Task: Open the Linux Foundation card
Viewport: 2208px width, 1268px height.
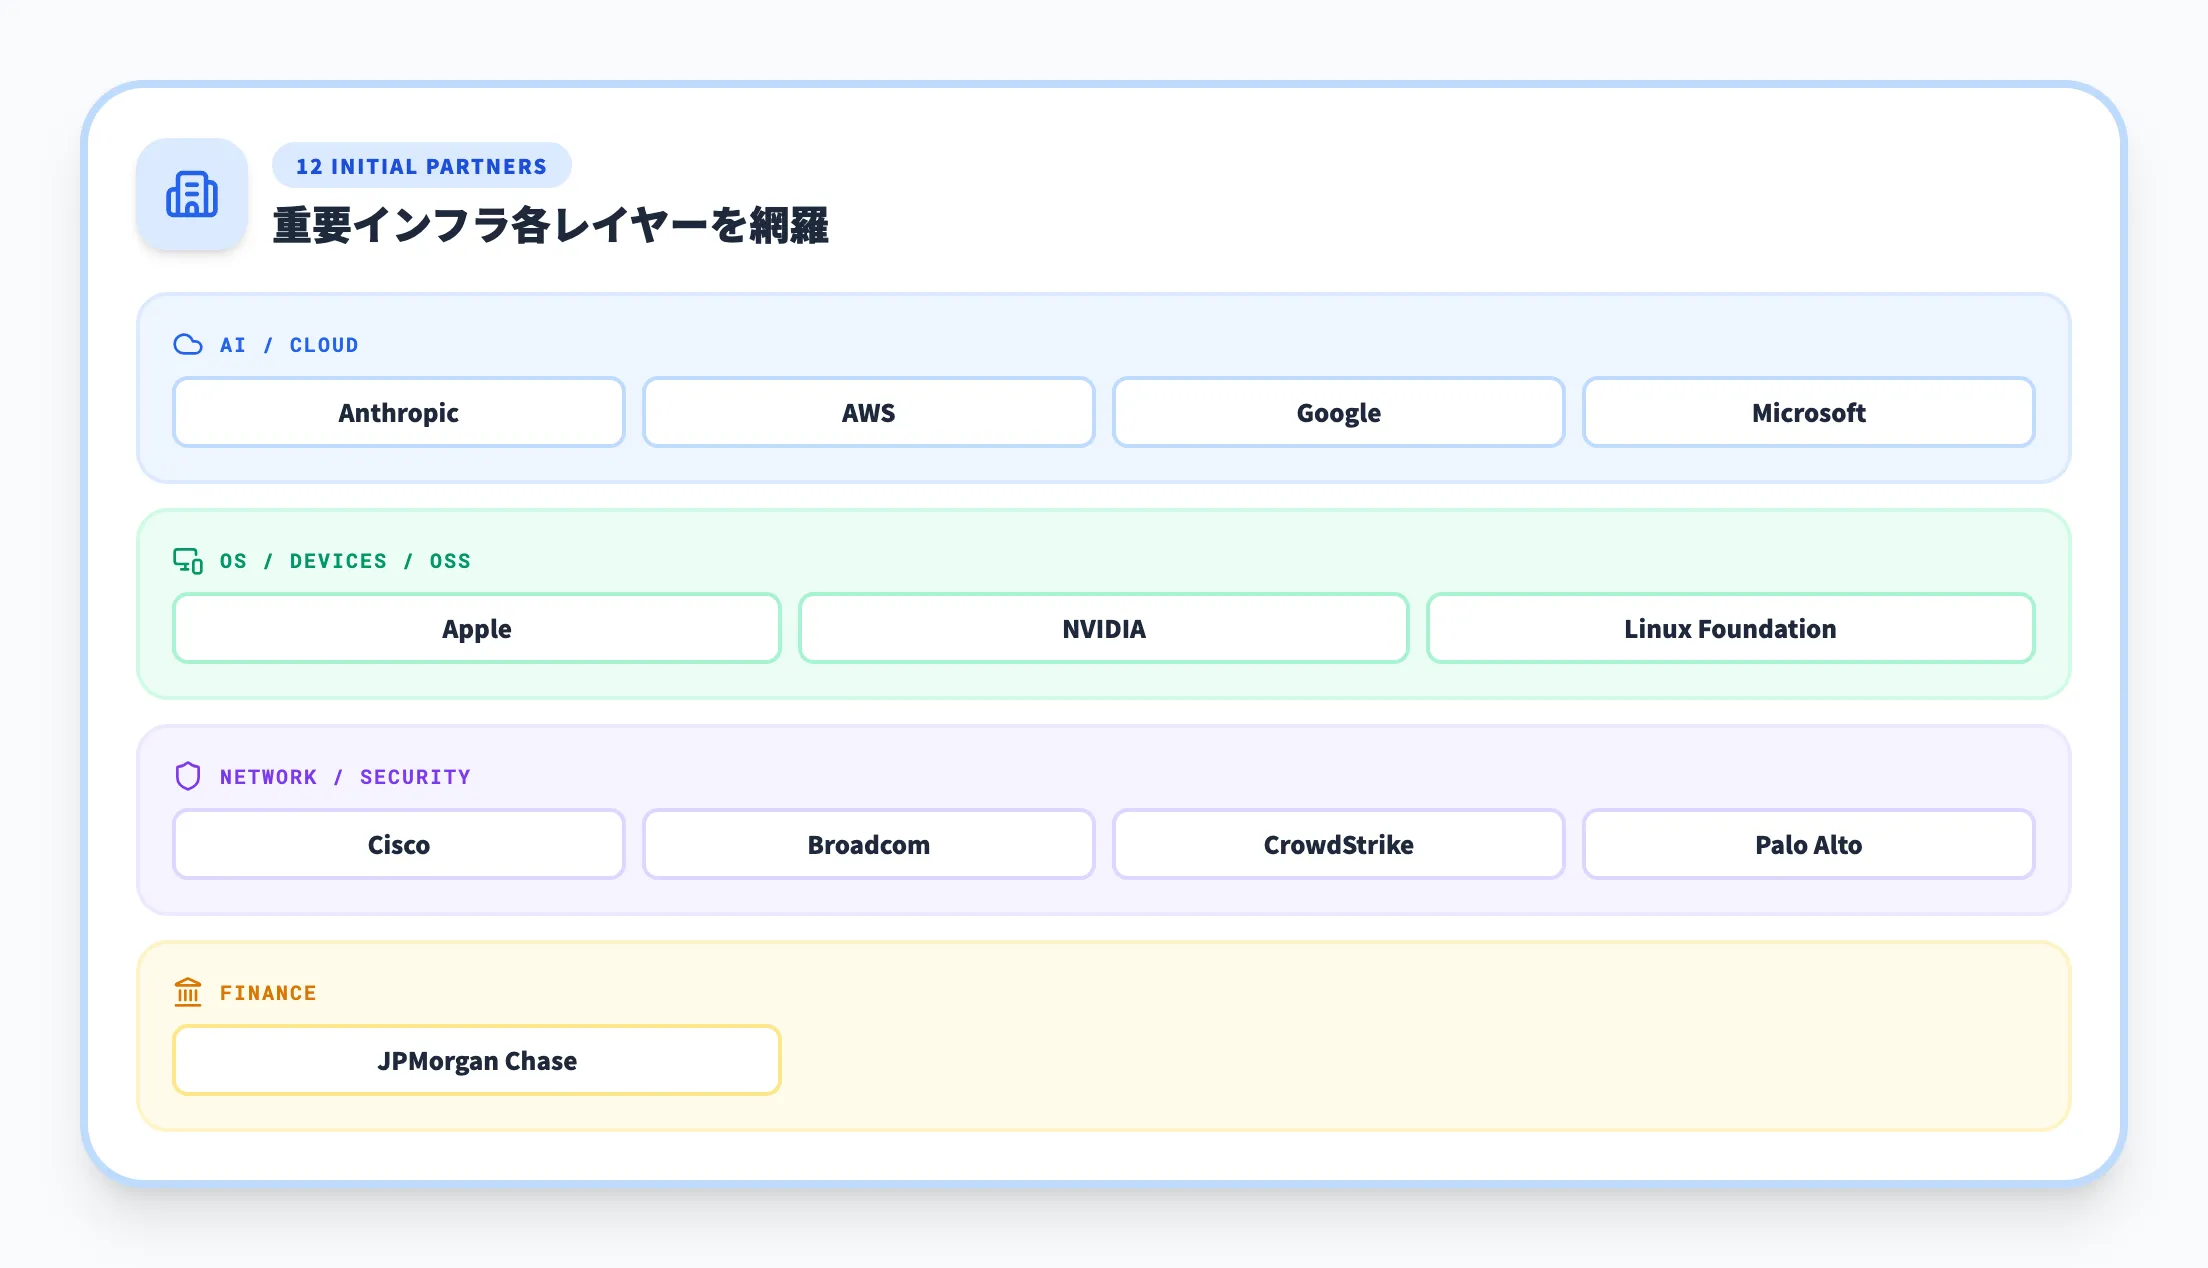Action: [x=1730, y=629]
